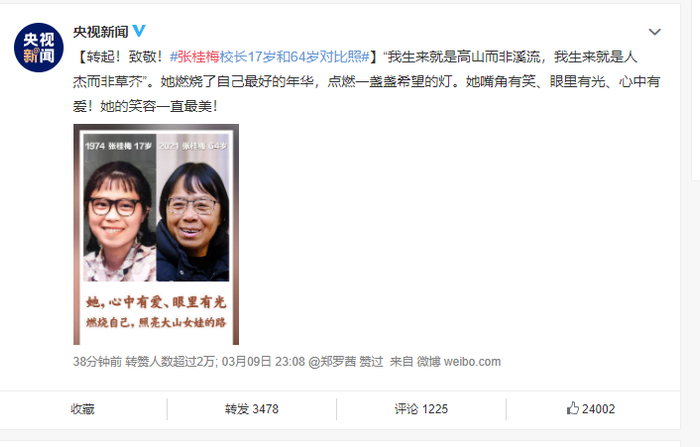Open hashtag 张桂梅校长17岁和64岁对比照

pos(270,57)
